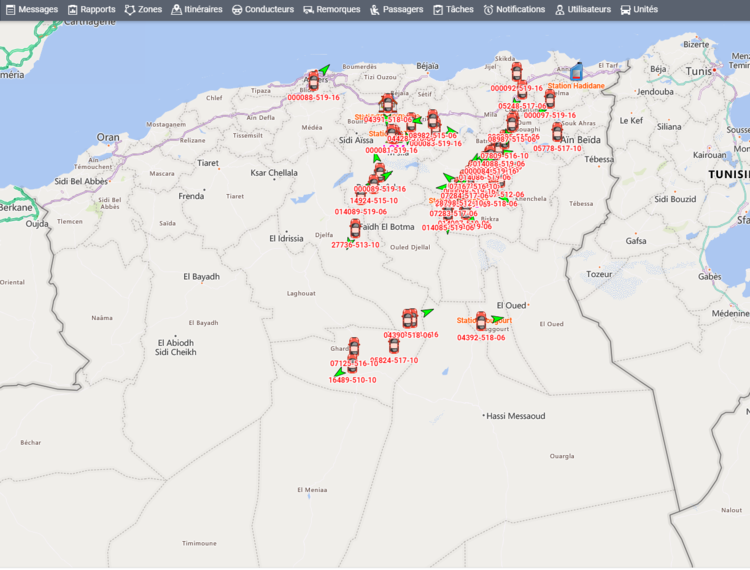Viewport: 750px width, 570px height.
Task: Open the Remorques tab
Action: point(331,10)
